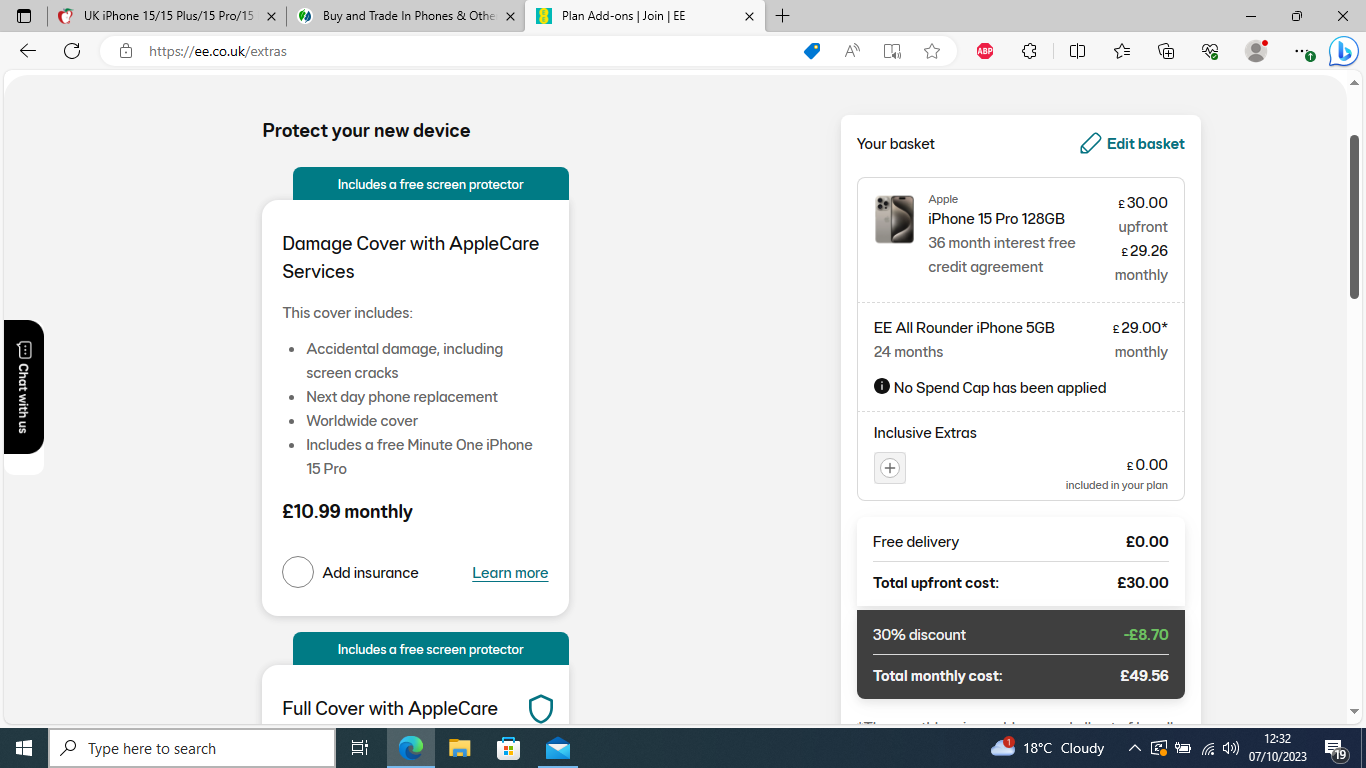The height and width of the screenshot is (768, 1366).
Task: Click the Worldwide cover bullet
Action: (x=362, y=421)
